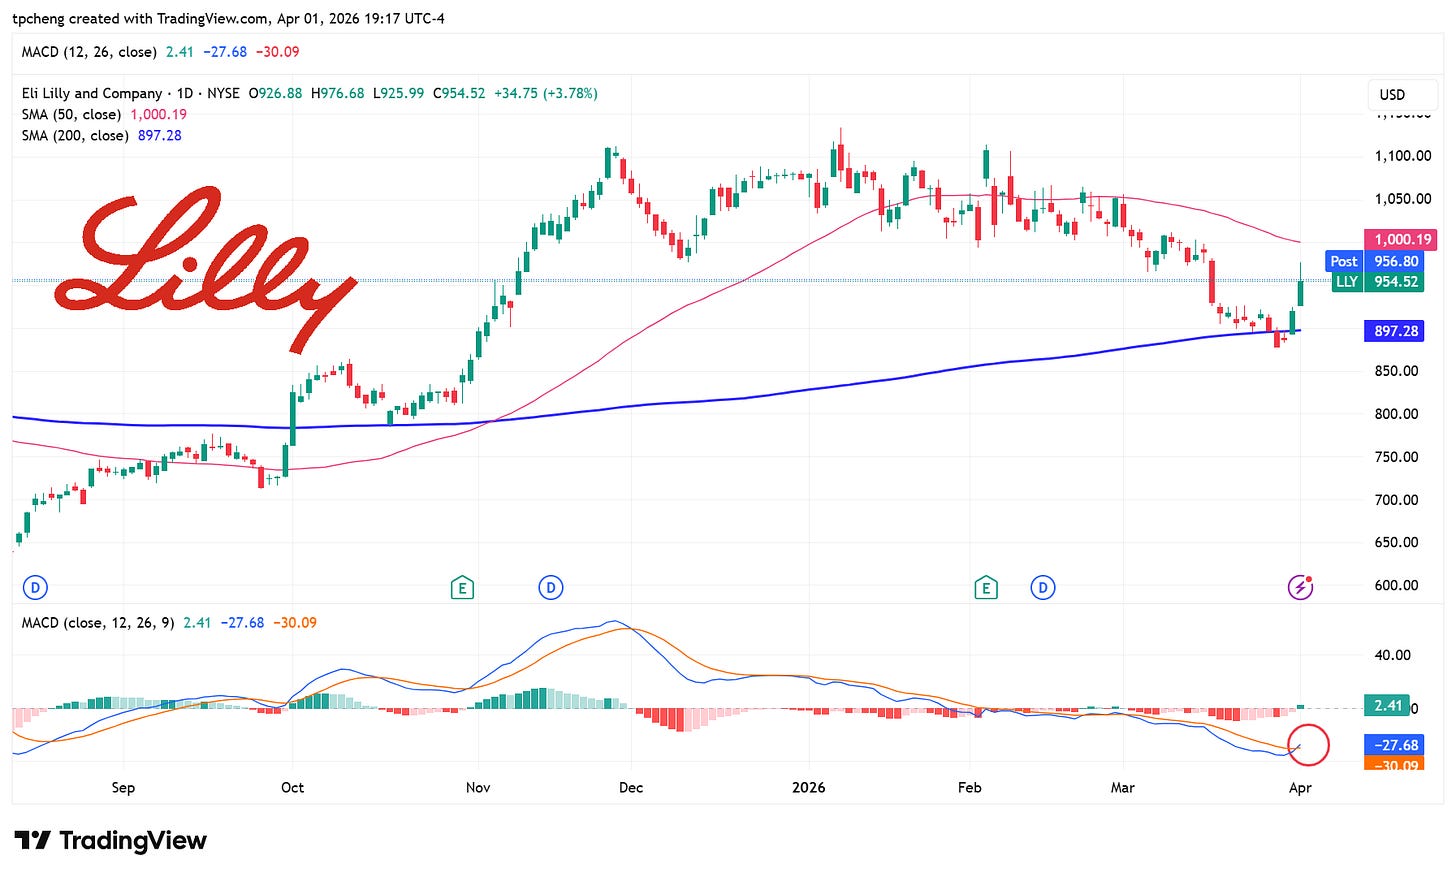Click the green 2.41 histogram label on MACD axis

[x=1386, y=706]
